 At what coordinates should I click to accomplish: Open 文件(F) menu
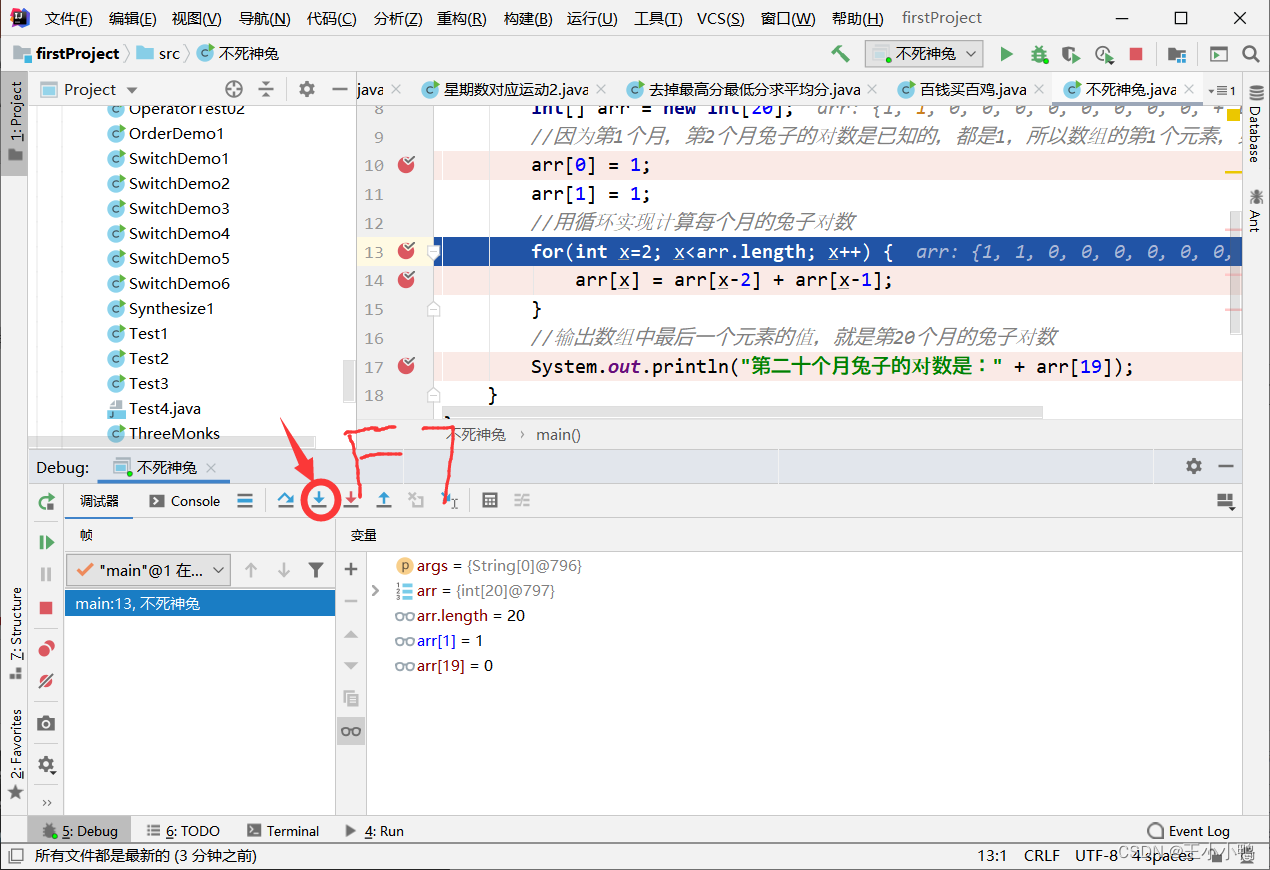click(69, 19)
